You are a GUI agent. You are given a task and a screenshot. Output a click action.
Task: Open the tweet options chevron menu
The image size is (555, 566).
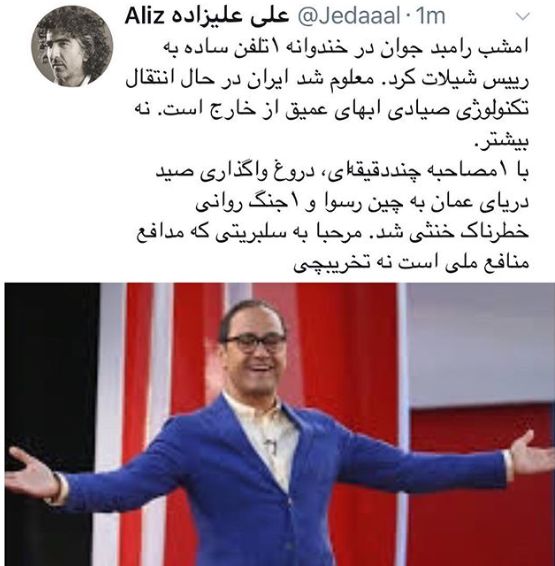522,17
